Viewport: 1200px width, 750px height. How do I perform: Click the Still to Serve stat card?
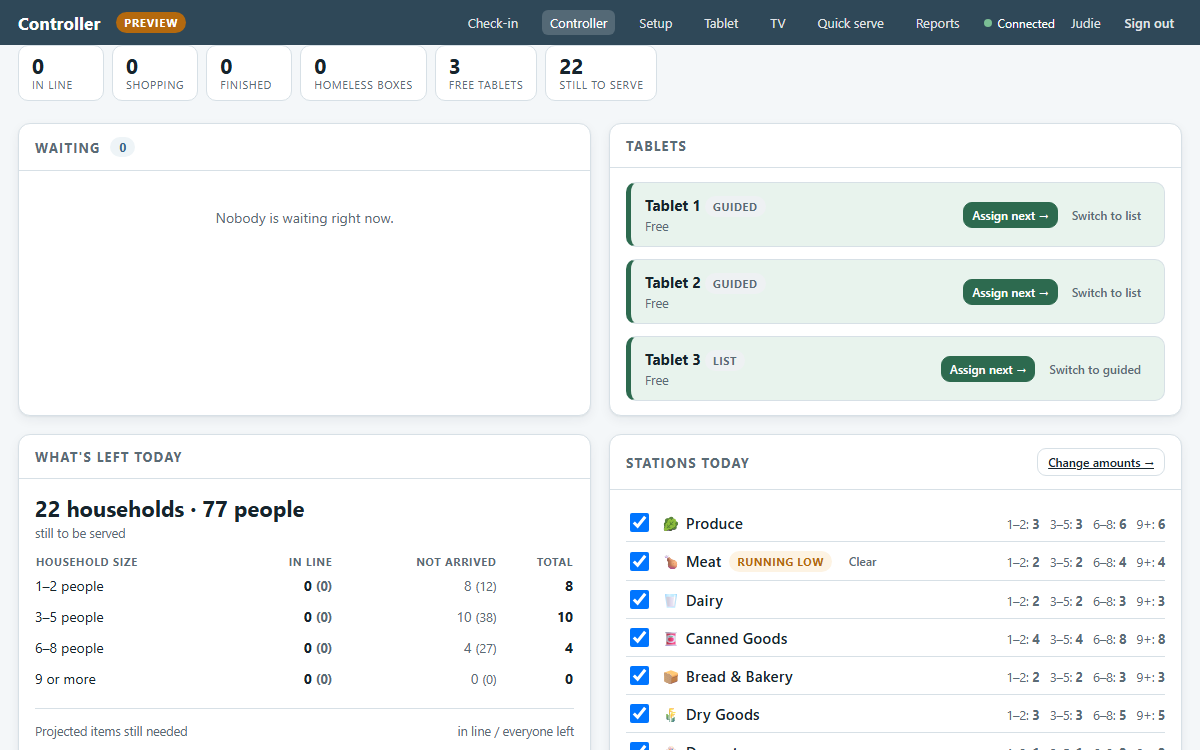[x=601, y=73]
